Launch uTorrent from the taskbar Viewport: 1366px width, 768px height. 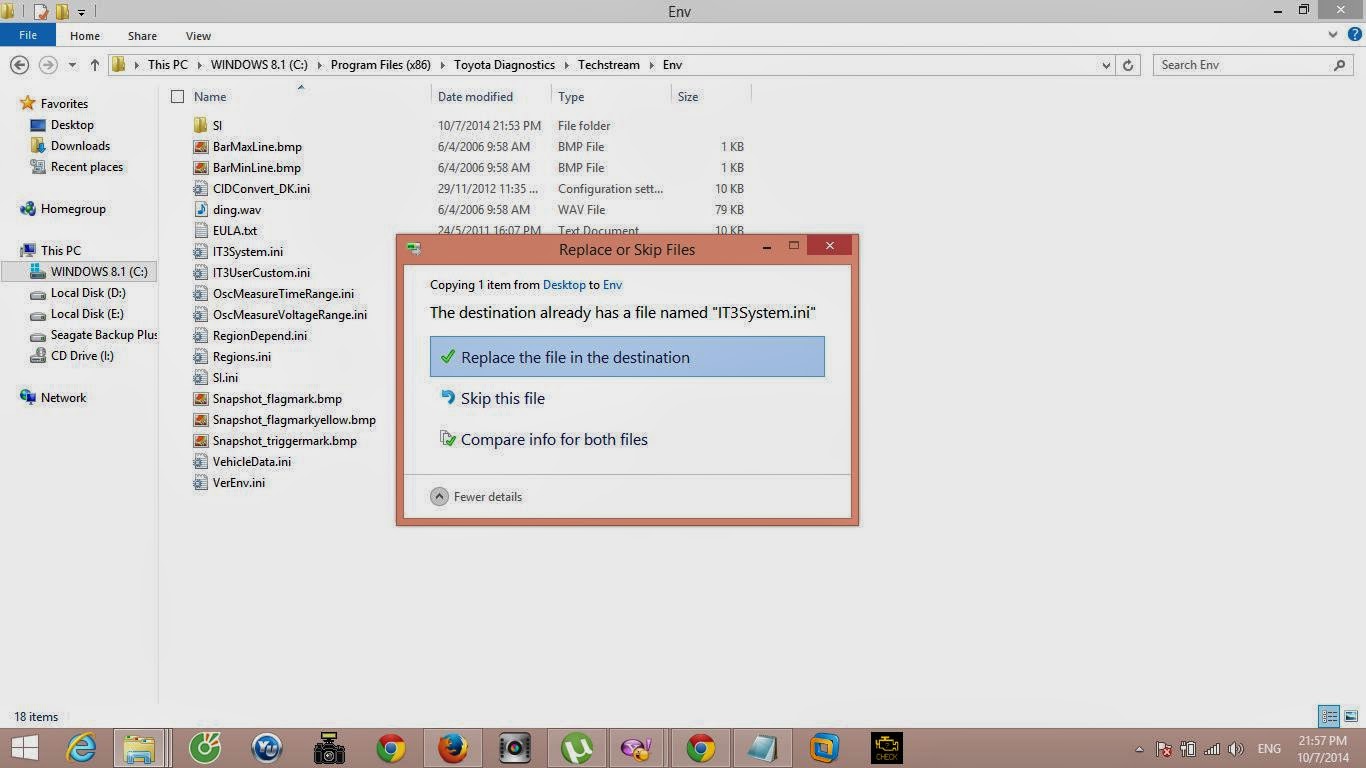577,748
